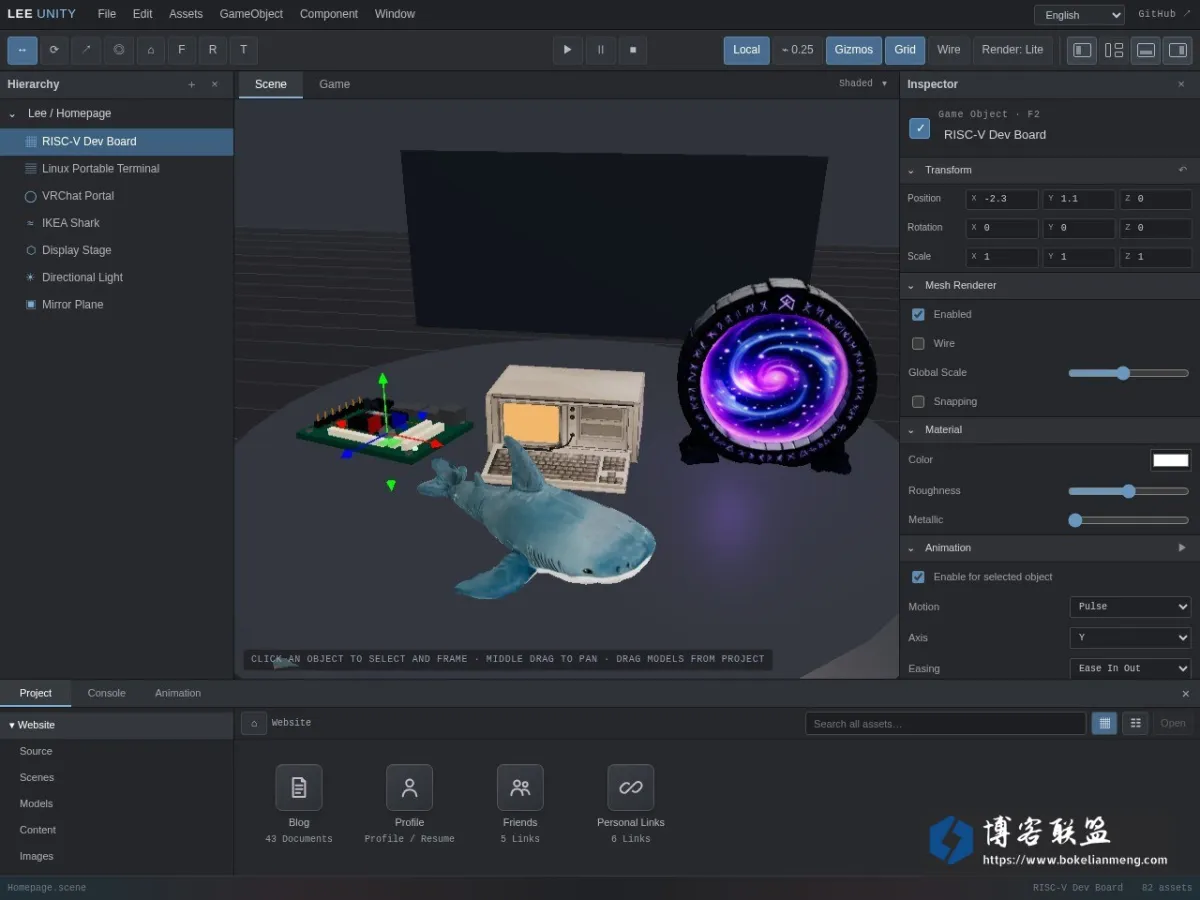1200x900 pixels.
Task: Select the Move tool in the toolbar
Action: (22, 50)
